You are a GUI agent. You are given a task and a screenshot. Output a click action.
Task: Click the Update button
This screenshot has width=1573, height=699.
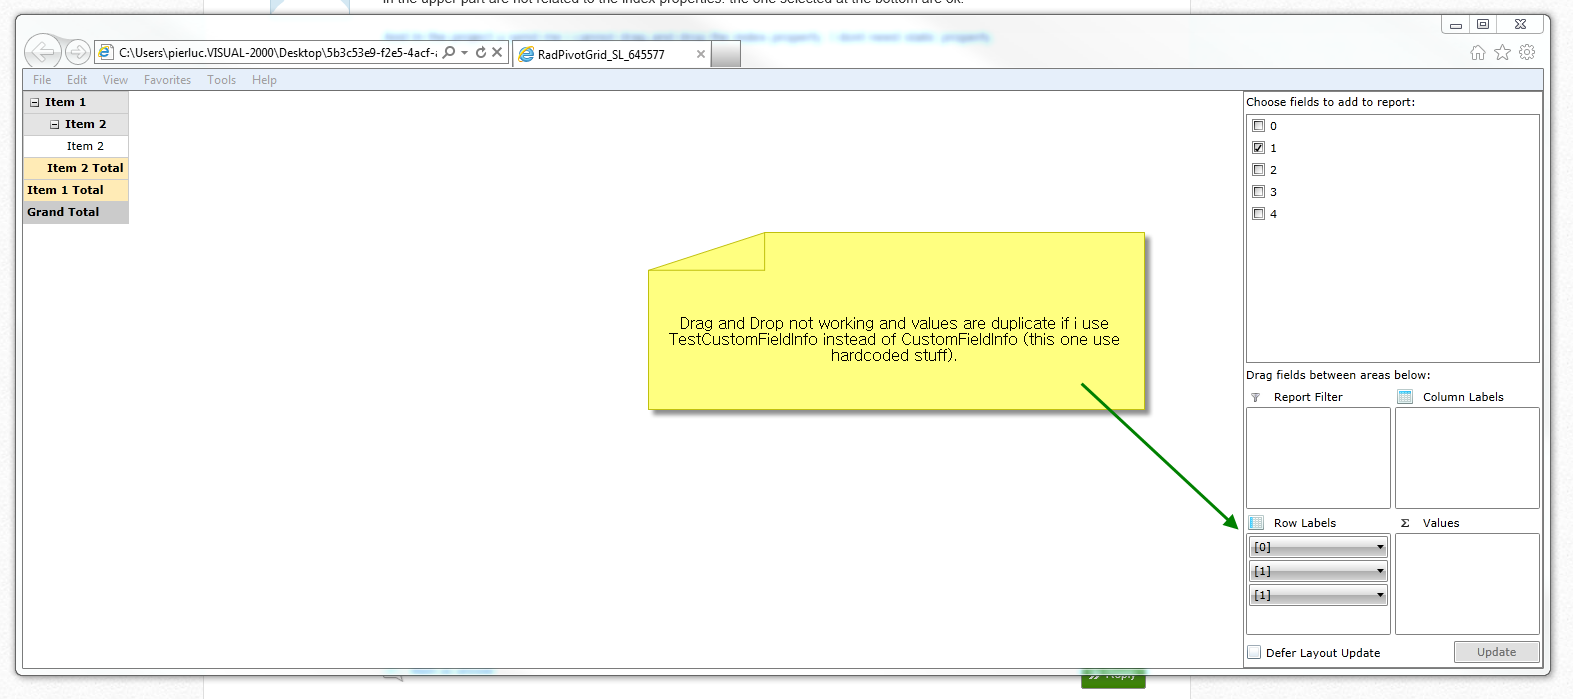tap(1496, 652)
